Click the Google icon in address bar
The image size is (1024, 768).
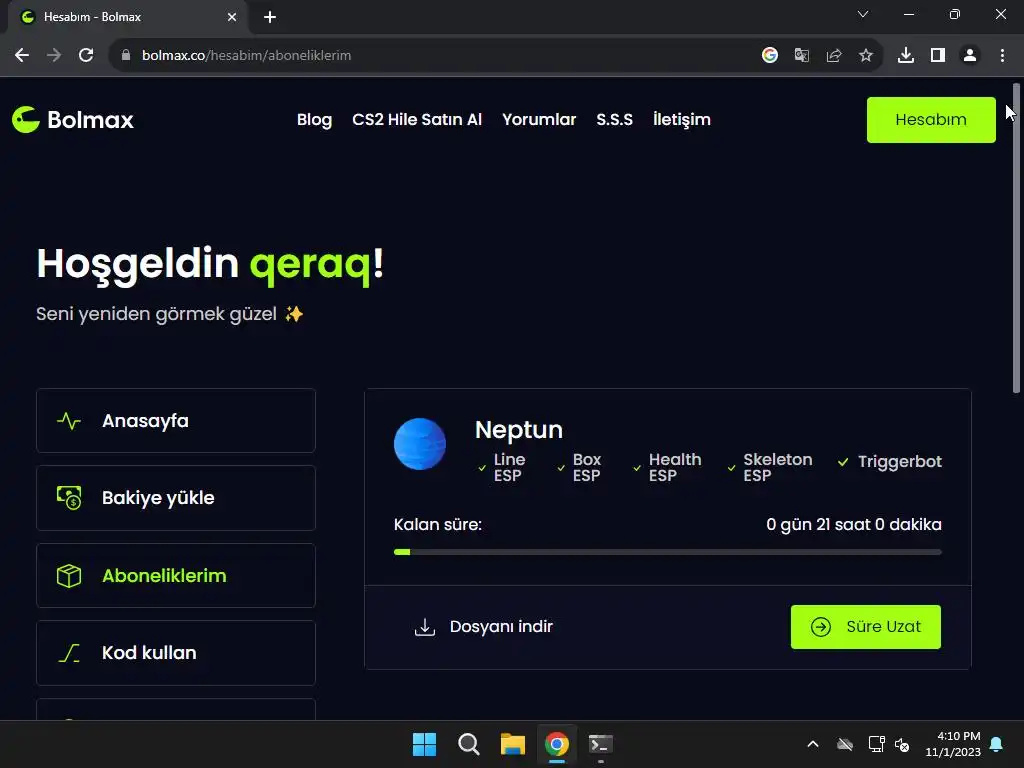tap(770, 56)
